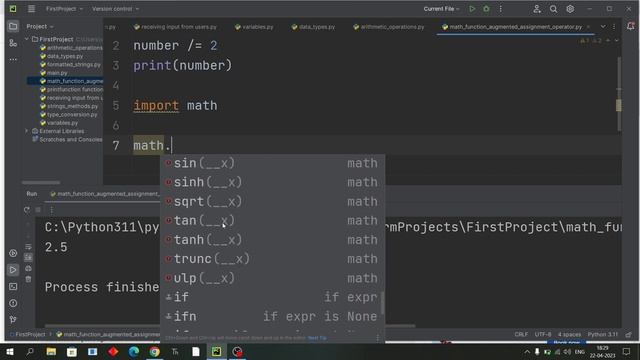Open Run panel more options
Screen dimensions: 640x360
point(51,210)
